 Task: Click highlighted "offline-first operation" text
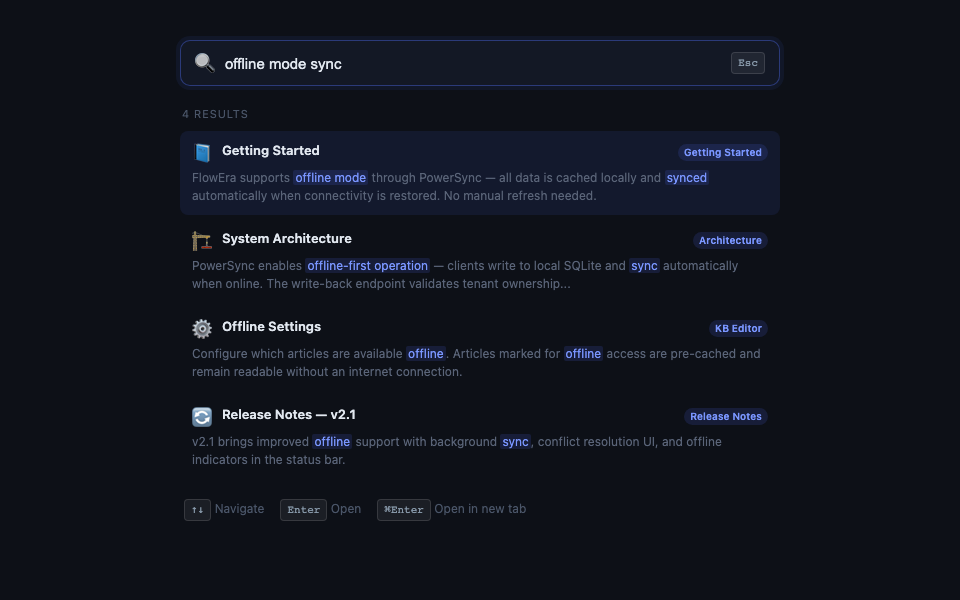click(x=367, y=266)
